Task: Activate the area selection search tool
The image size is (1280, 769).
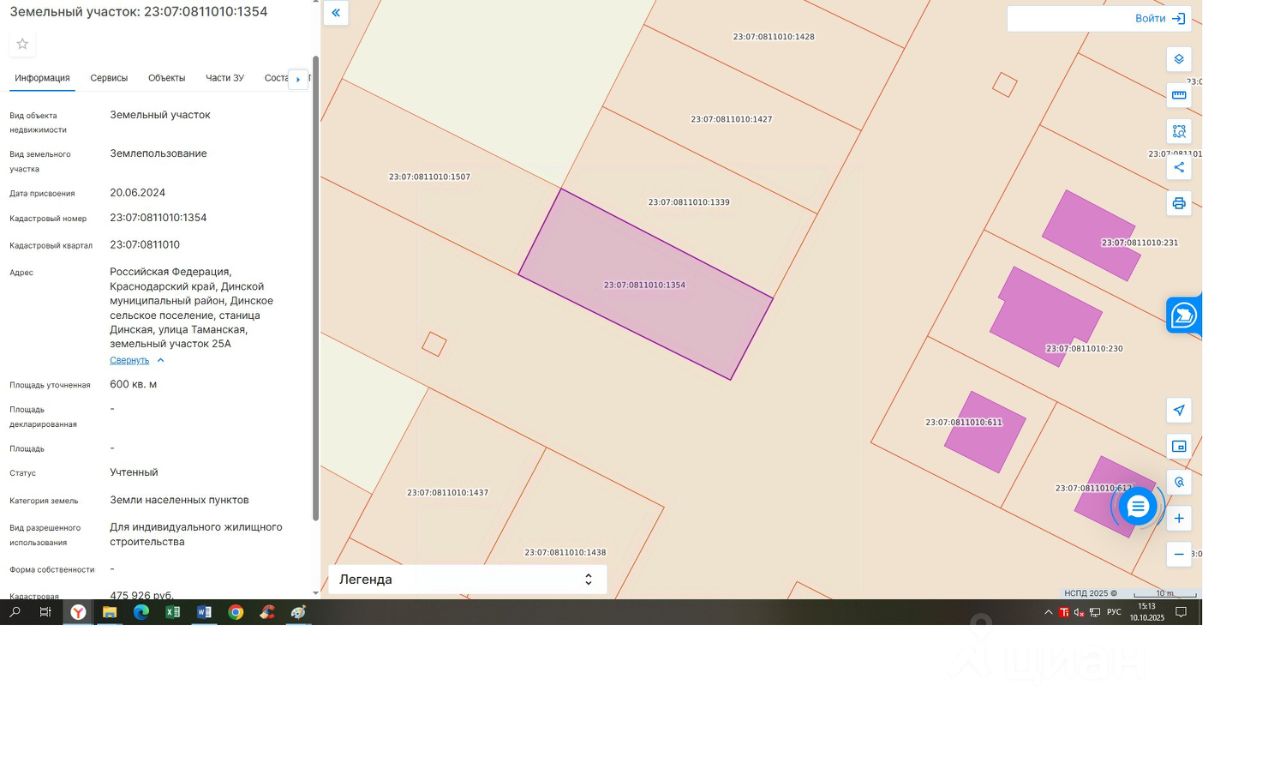Action: pos(1179,131)
